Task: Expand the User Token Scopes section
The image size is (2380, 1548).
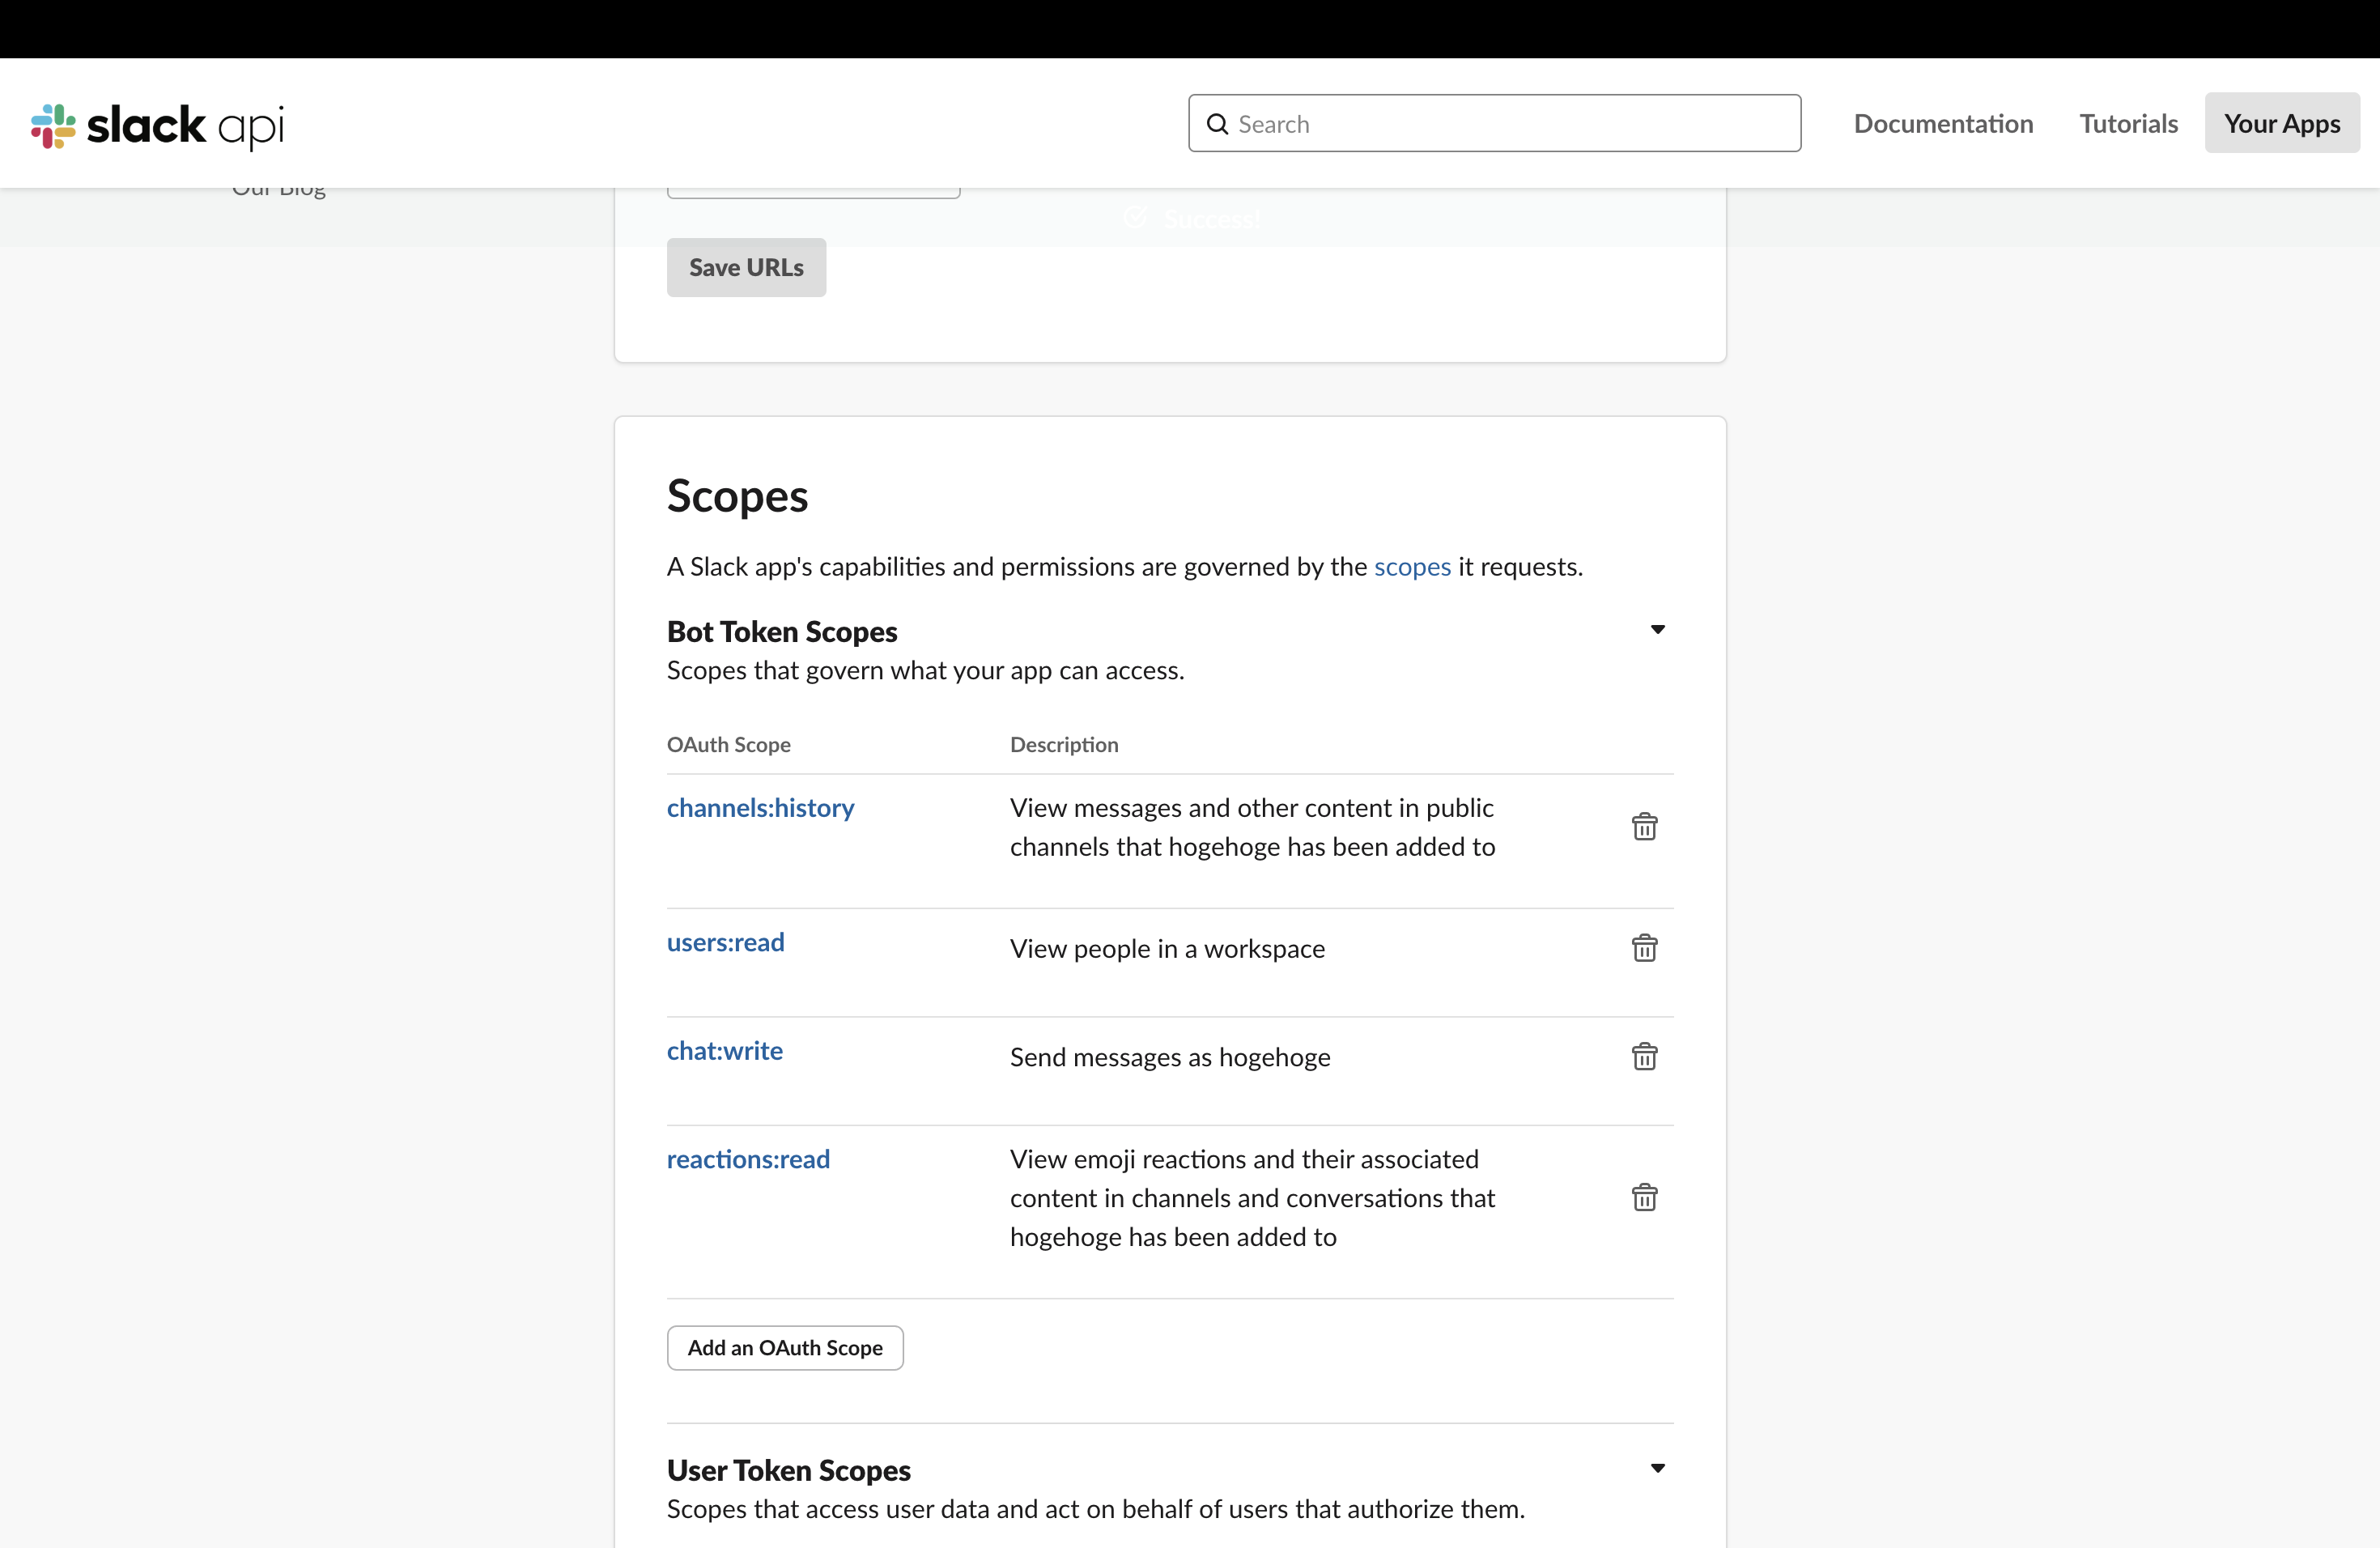Action: tap(1657, 1468)
